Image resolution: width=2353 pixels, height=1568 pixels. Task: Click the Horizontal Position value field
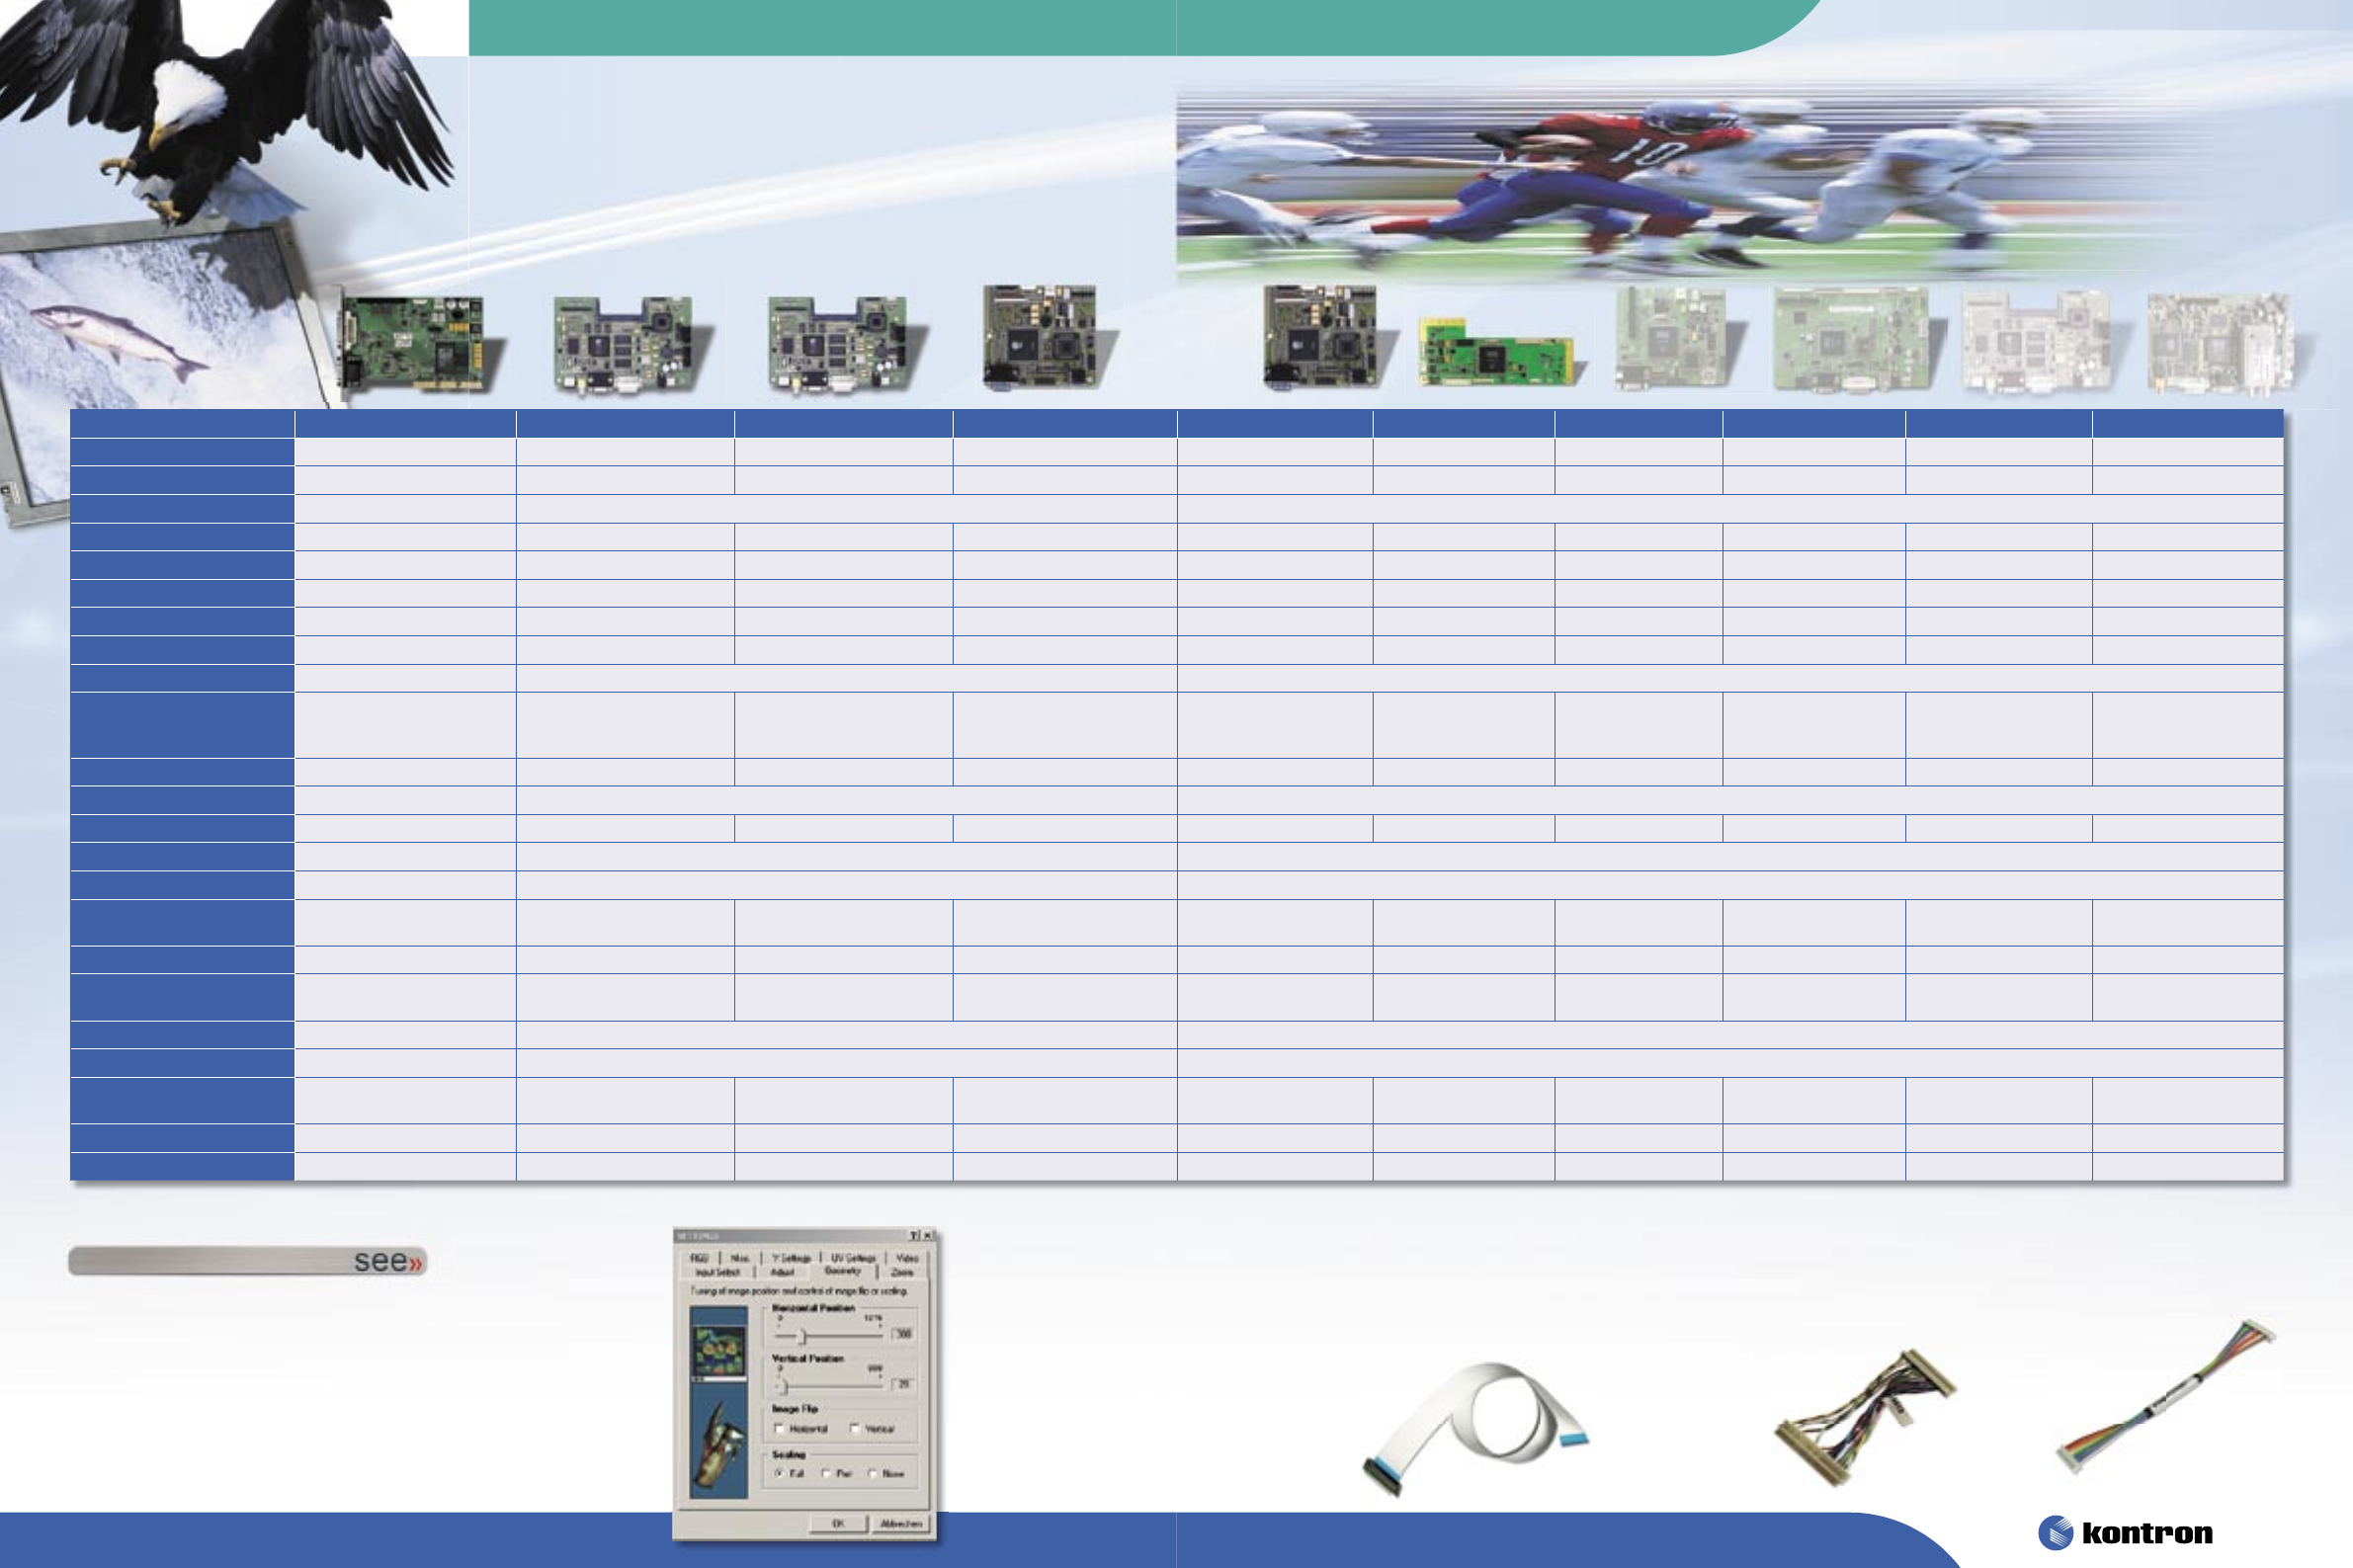click(903, 1334)
